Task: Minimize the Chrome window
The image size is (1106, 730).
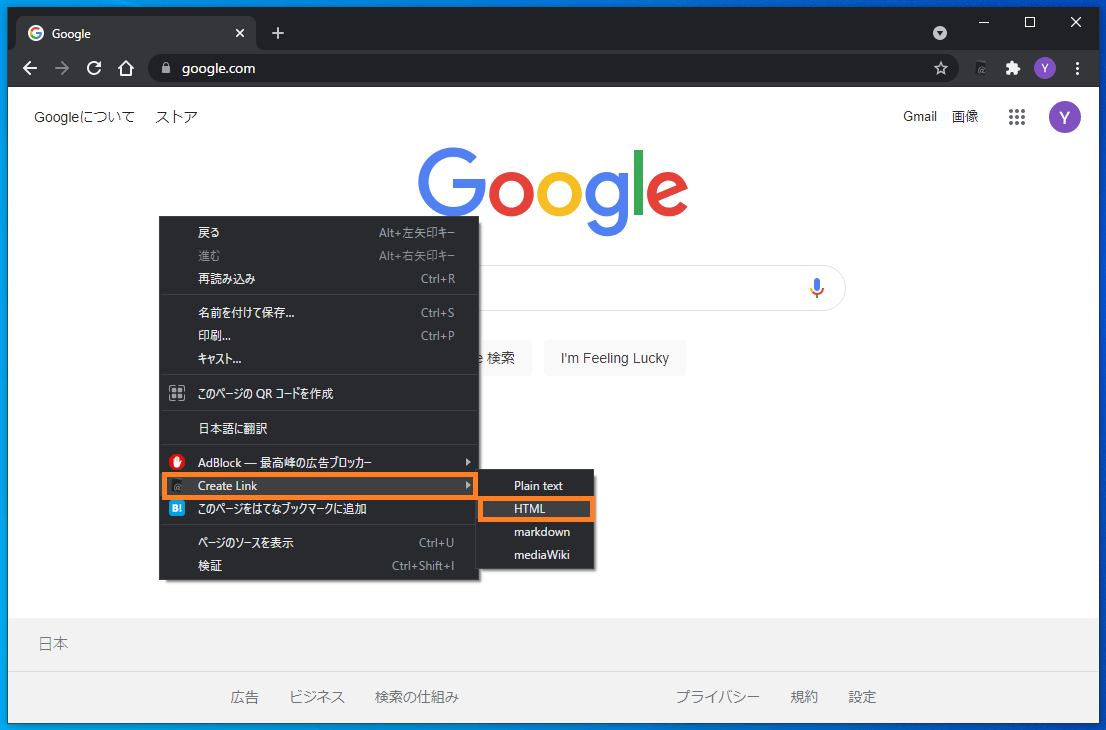Action: (984, 23)
